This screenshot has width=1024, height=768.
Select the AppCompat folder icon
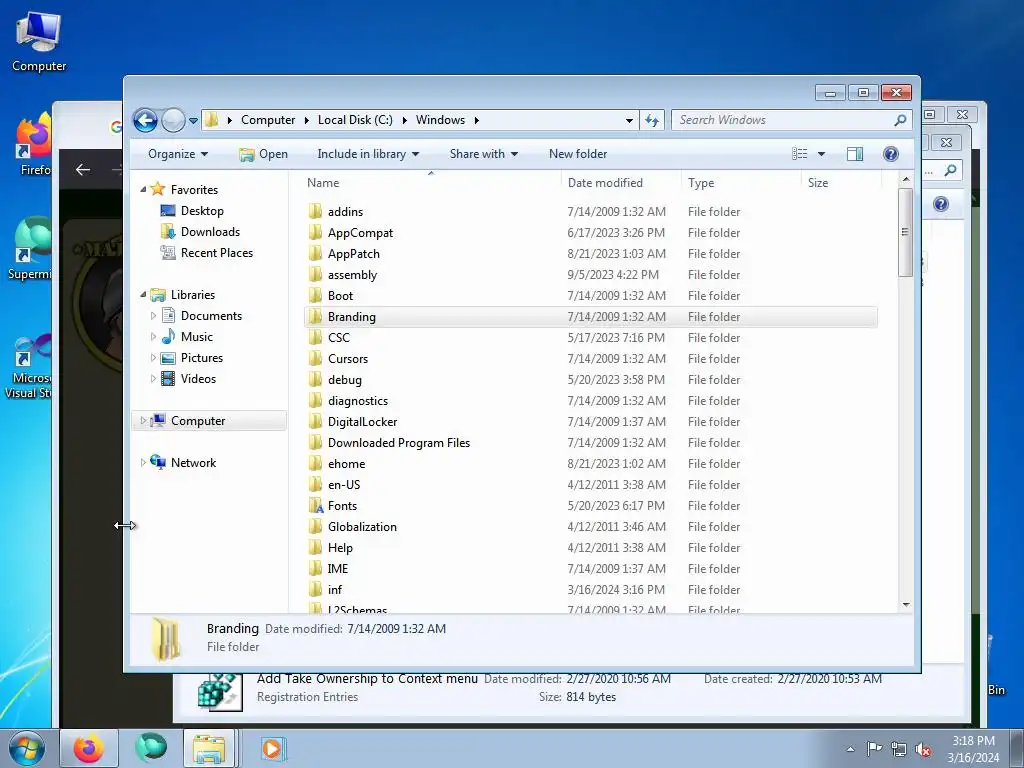pyautogui.click(x=315, y=232)
